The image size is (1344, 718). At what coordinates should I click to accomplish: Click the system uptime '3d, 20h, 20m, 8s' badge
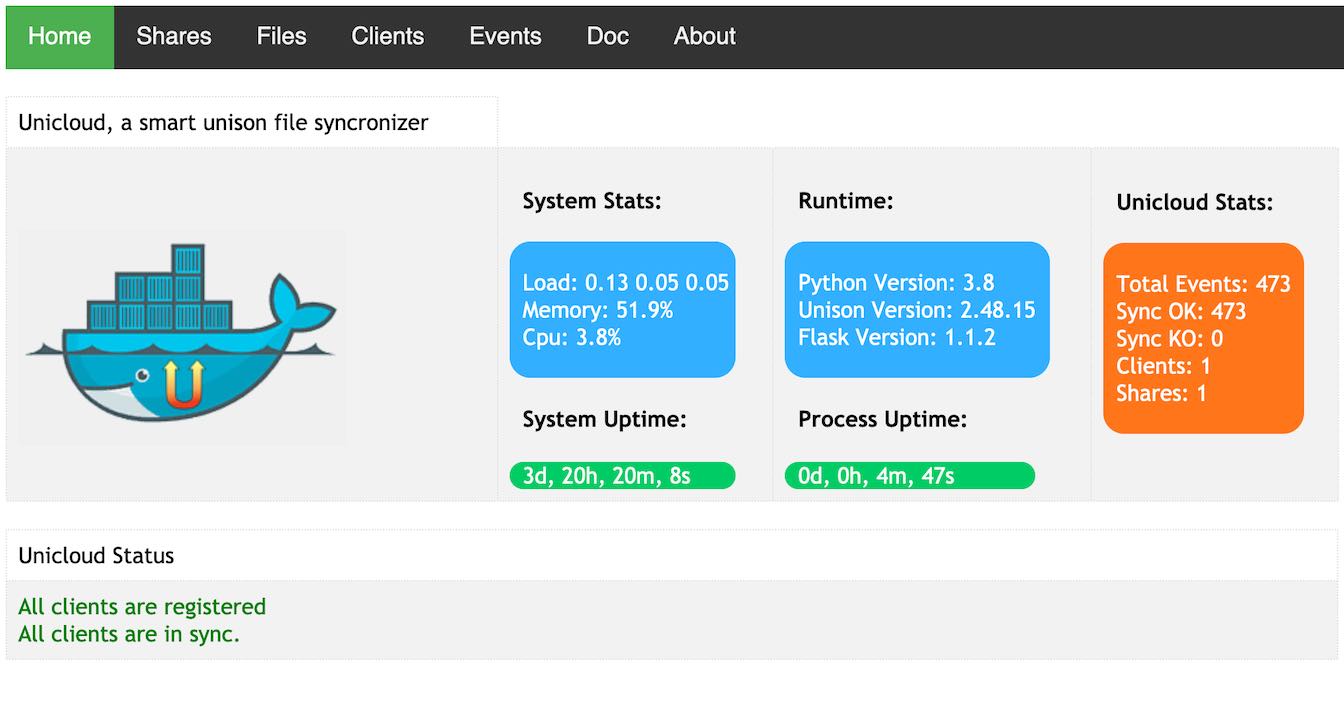[622, 476]
